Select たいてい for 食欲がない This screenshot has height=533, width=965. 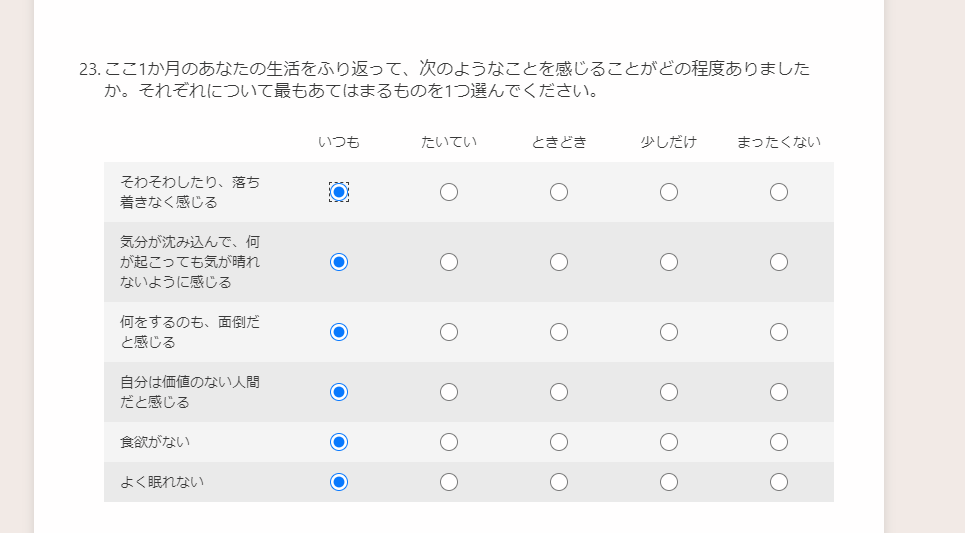click(x=449, y=442)
